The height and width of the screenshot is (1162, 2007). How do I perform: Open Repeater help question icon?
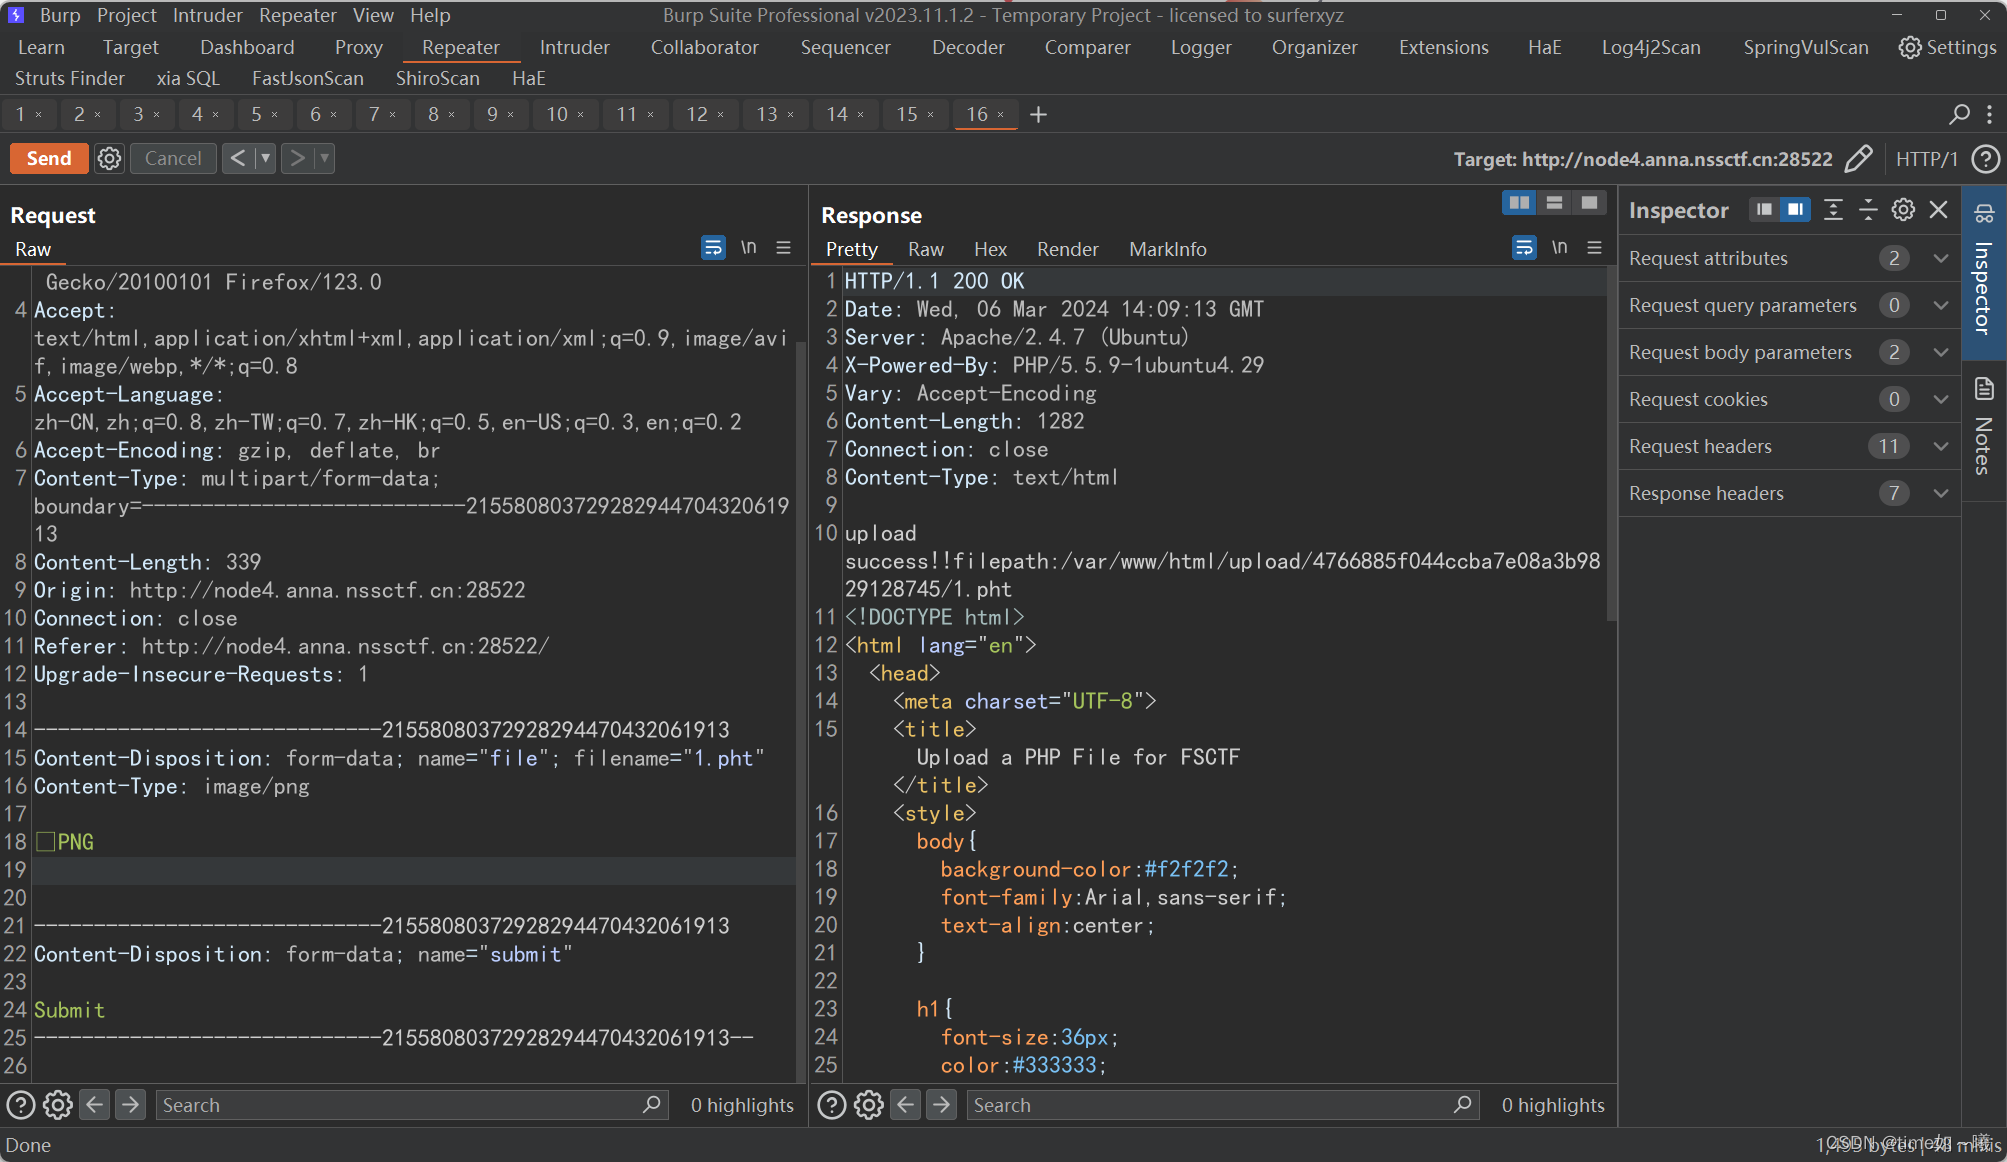[1985, 159]
